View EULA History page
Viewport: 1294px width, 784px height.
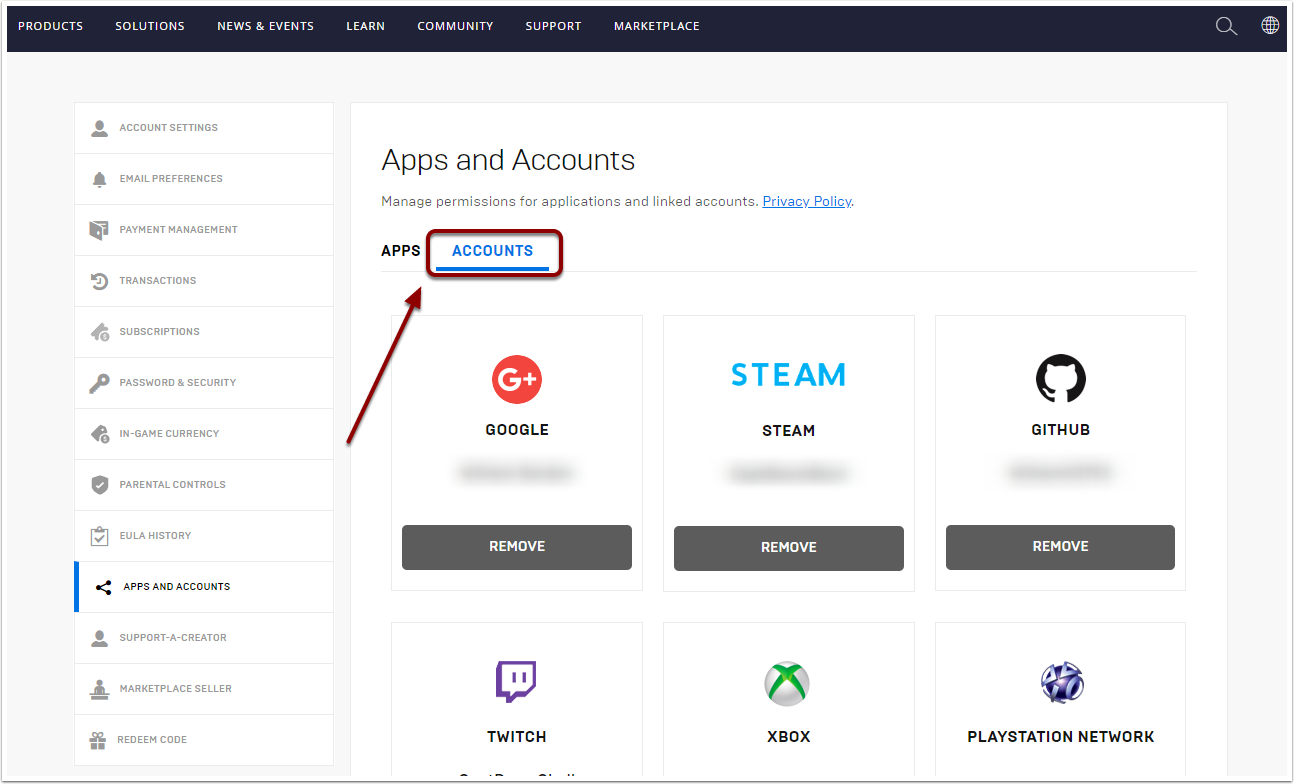(204, 536)
